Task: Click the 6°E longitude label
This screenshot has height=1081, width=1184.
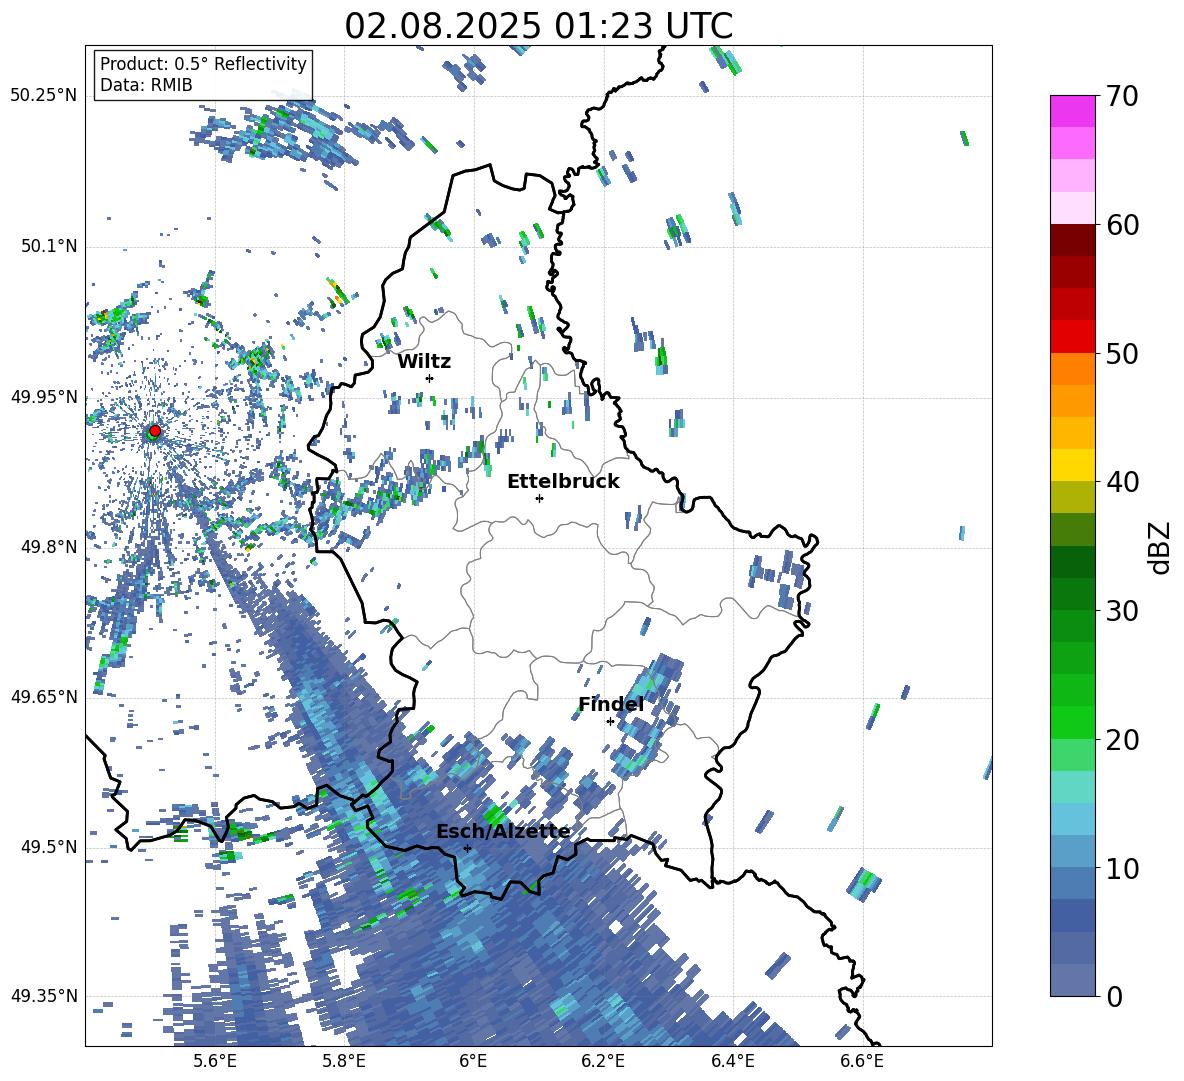Action: pyautogui.click(x=473, y=1061)
